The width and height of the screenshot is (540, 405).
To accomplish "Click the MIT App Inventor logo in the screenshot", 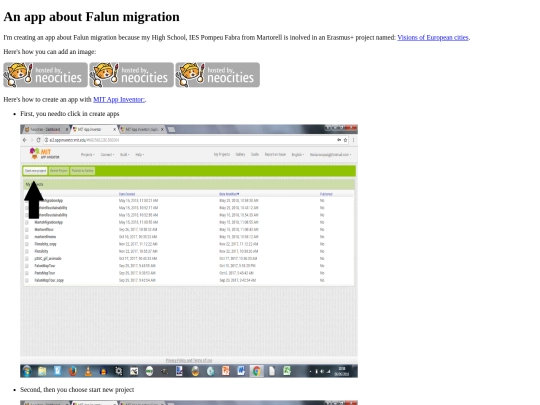I will pyautogui.click(x=44, y=154).
